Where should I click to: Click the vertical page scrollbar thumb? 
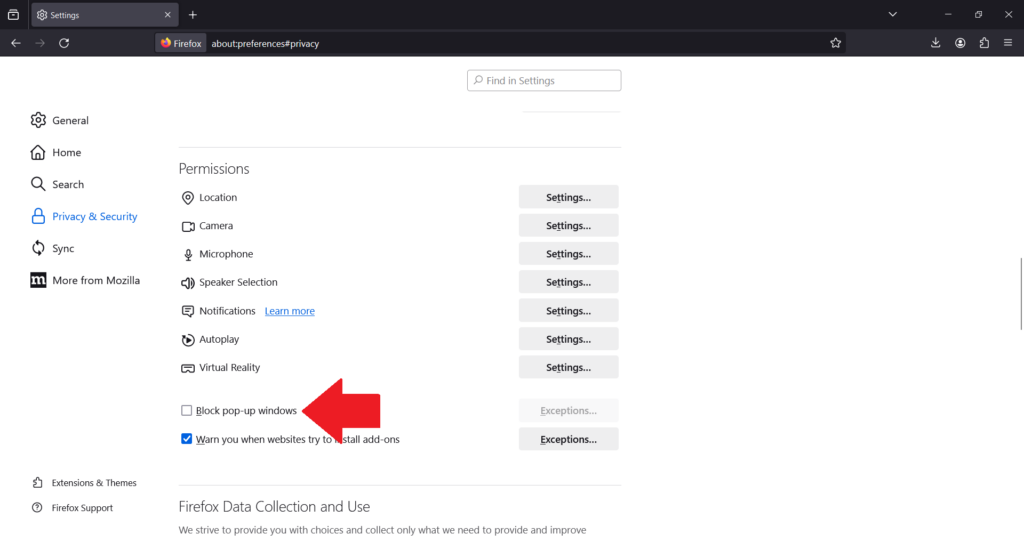(1020, 293)
